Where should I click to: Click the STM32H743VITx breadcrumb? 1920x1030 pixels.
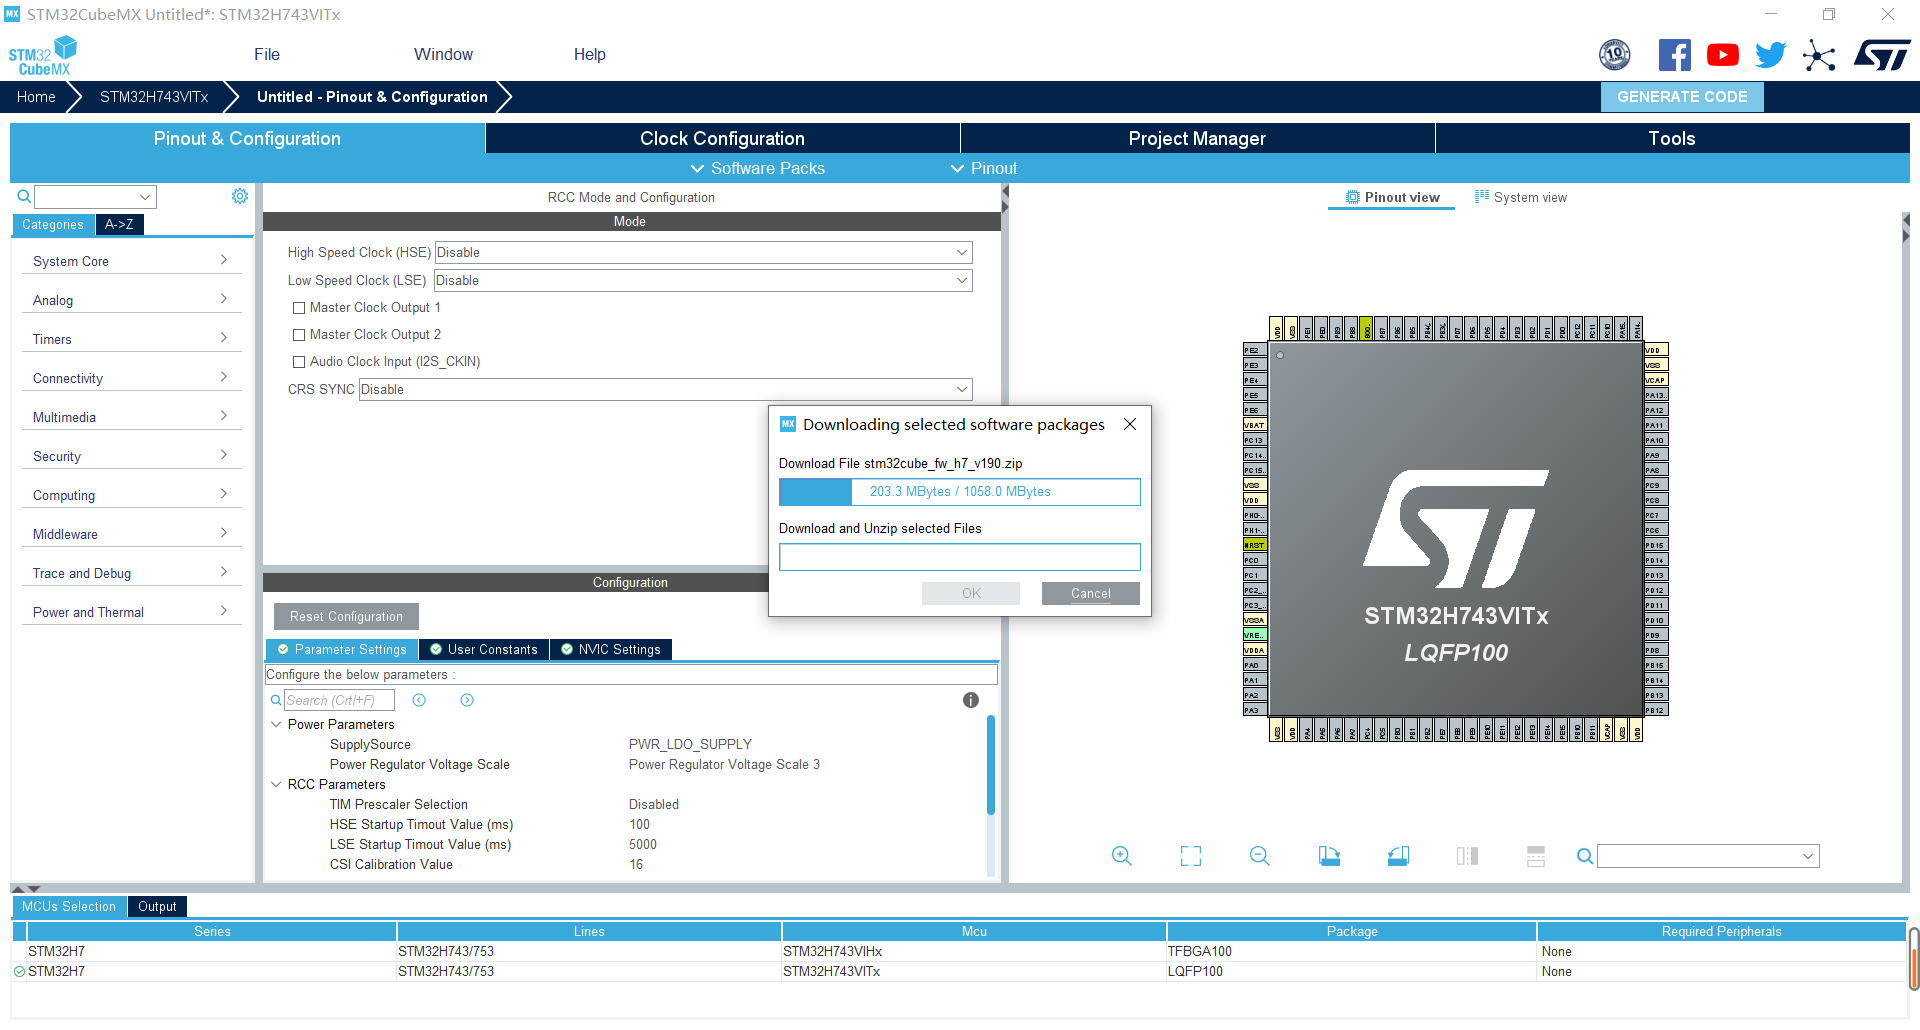pos(154,97)
